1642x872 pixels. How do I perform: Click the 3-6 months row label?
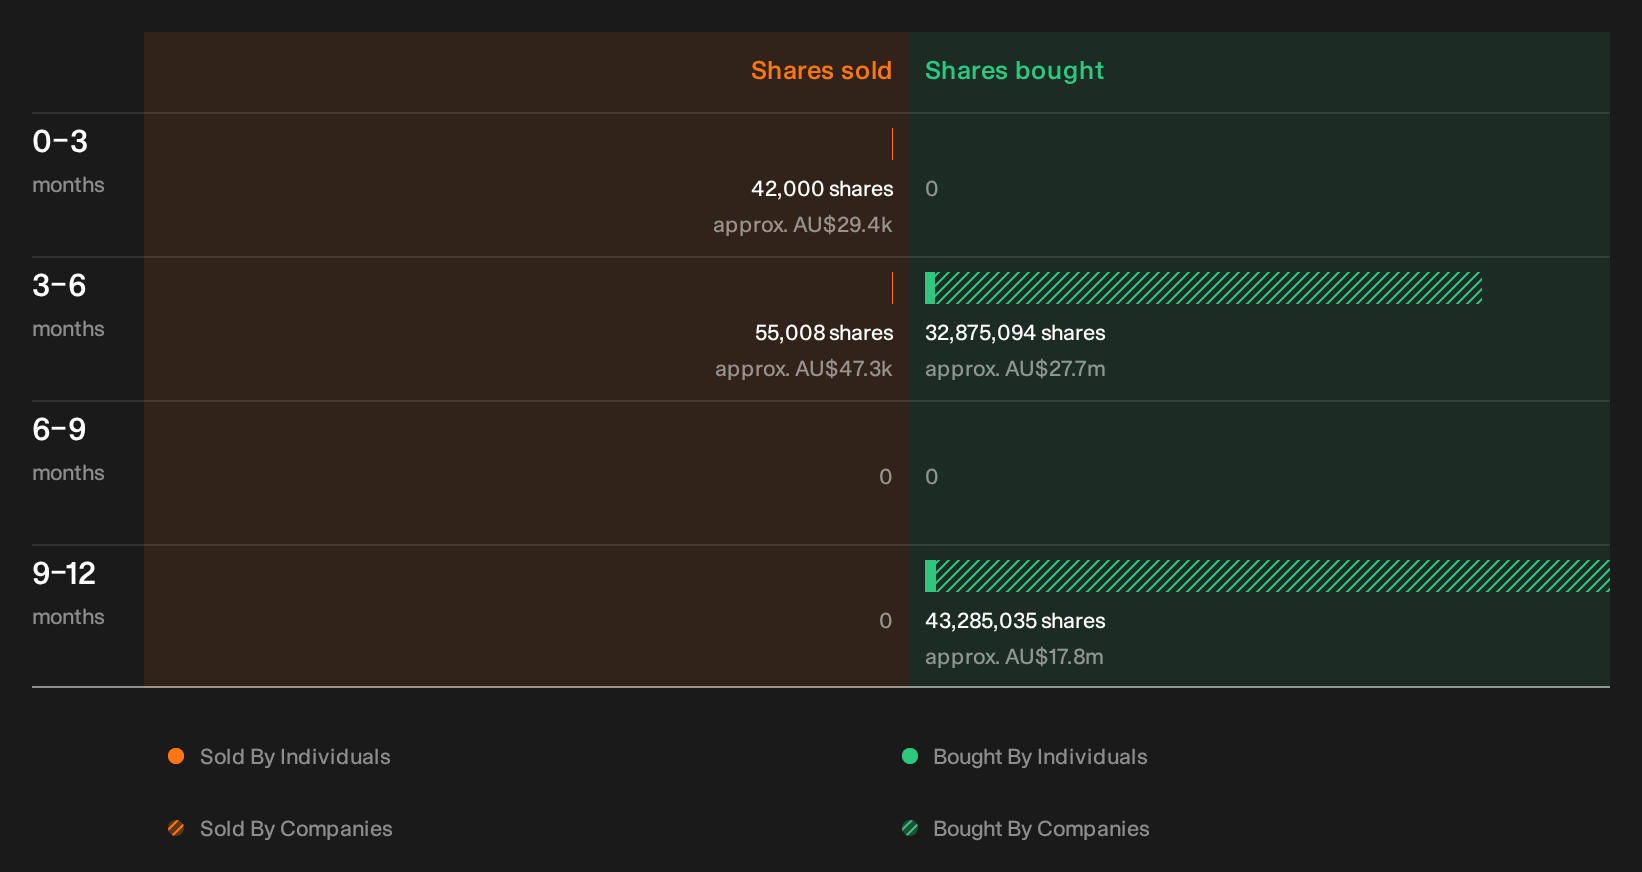click(68, 305)
